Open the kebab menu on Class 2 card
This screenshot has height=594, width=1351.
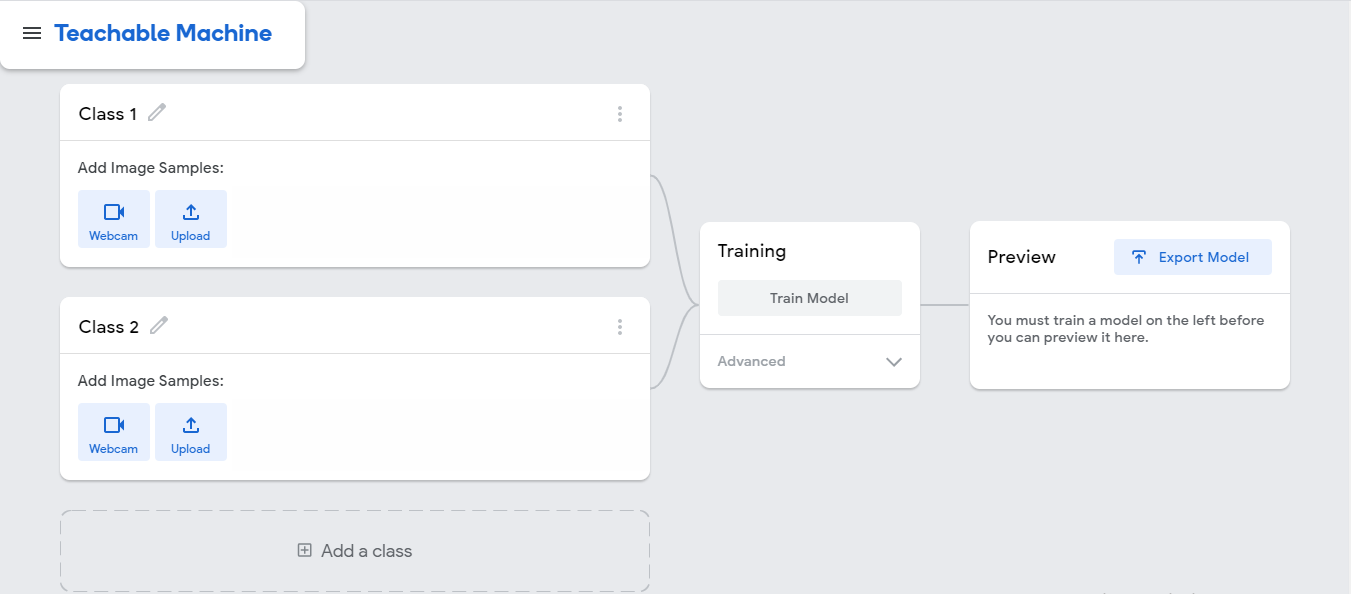coord(620,326)
